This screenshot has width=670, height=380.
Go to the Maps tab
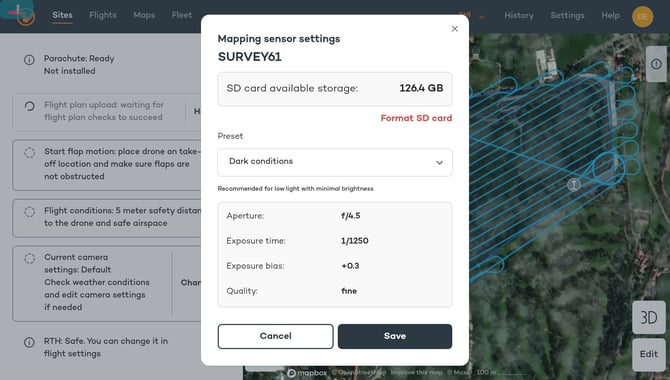(x=144, y=15)
